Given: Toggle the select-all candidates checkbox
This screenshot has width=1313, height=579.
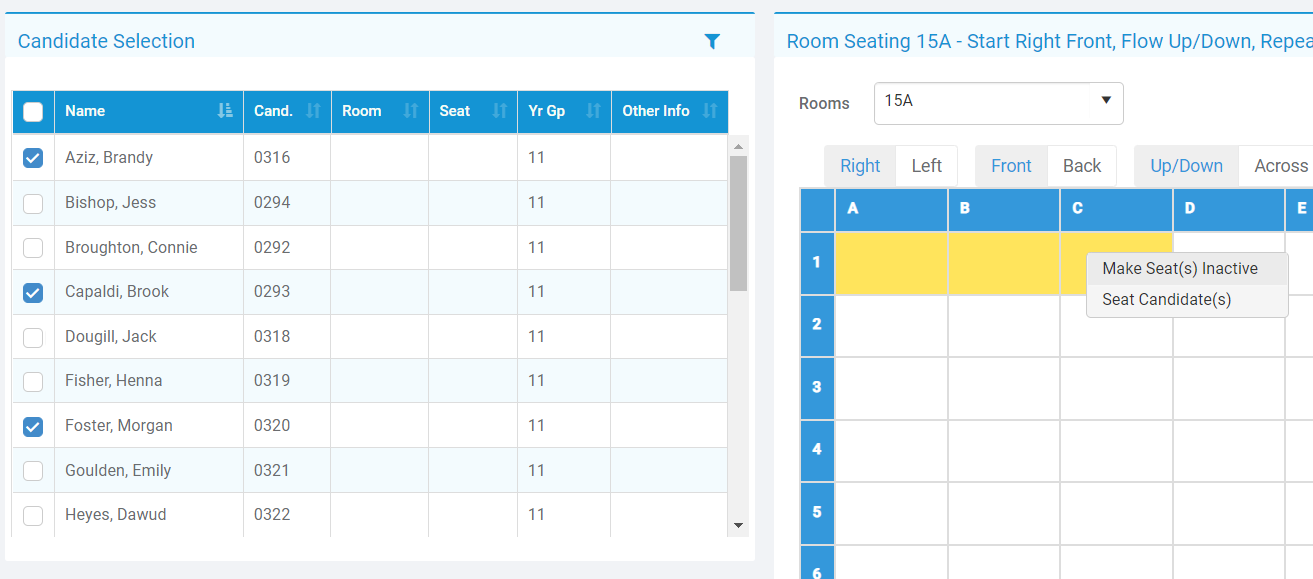Looking at the screenshot, I should [32, 111].
